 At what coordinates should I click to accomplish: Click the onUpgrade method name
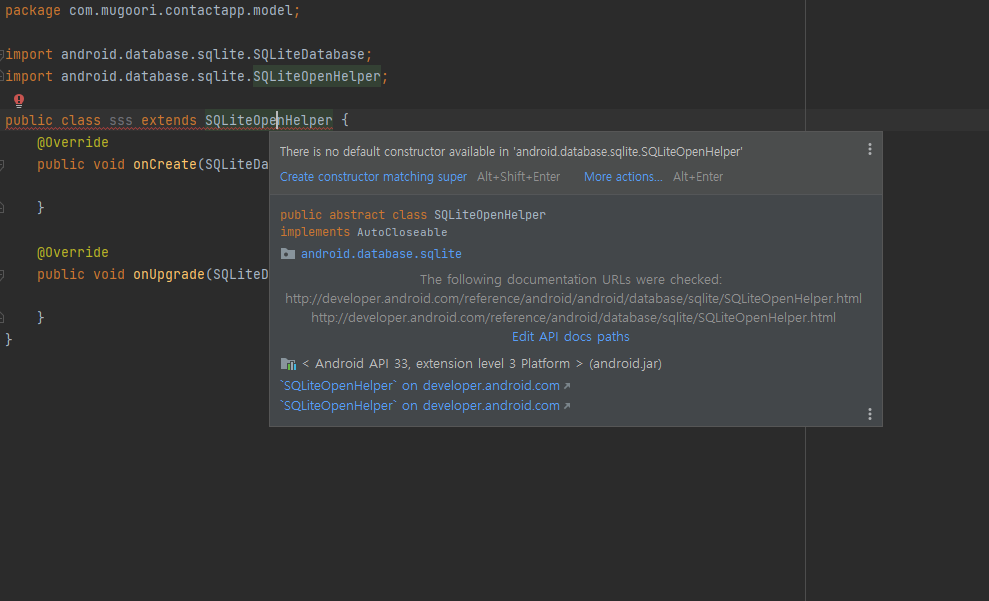pyautogui.click(x=169, y=274)
